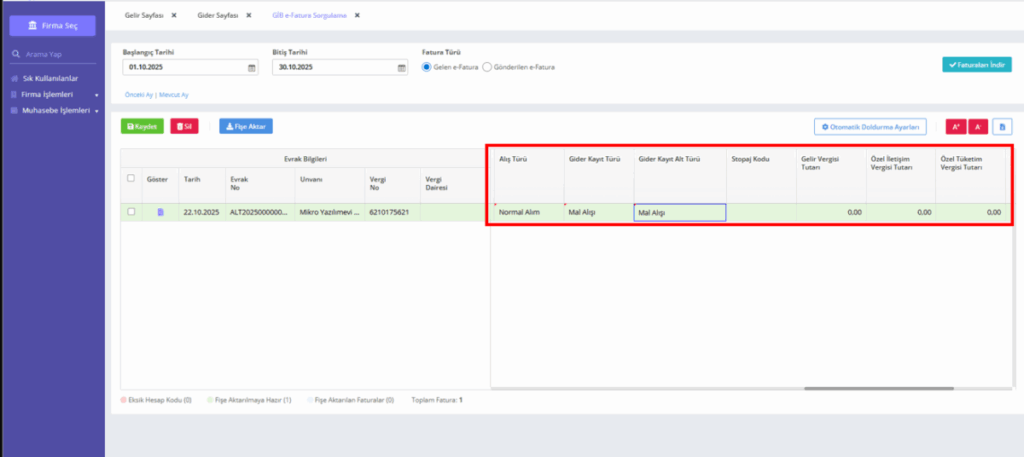Switch to the Gider Sayfası tab
The image size is (1024, 457).
point(218,14)
